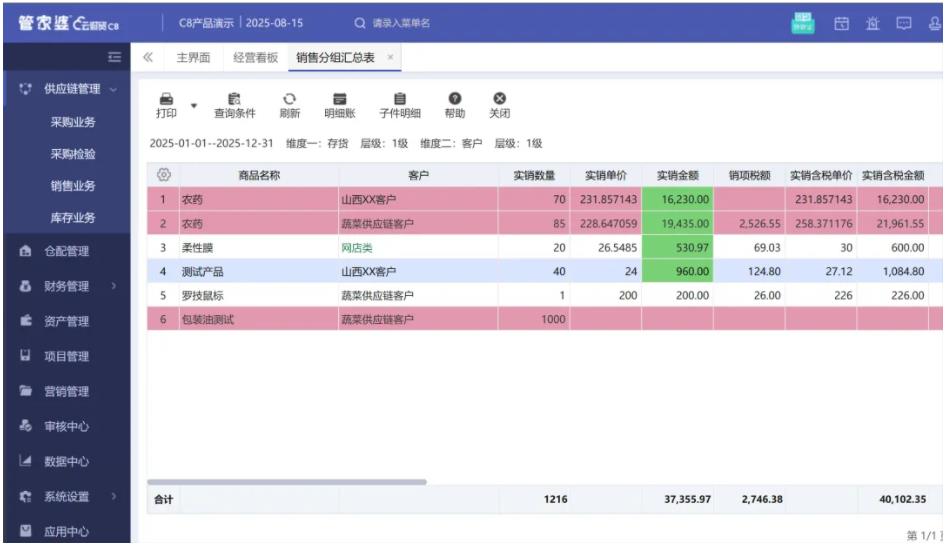Collapse the sidebar menu toggle
Viewport: 950px width, 550px height.
[114, 58]
